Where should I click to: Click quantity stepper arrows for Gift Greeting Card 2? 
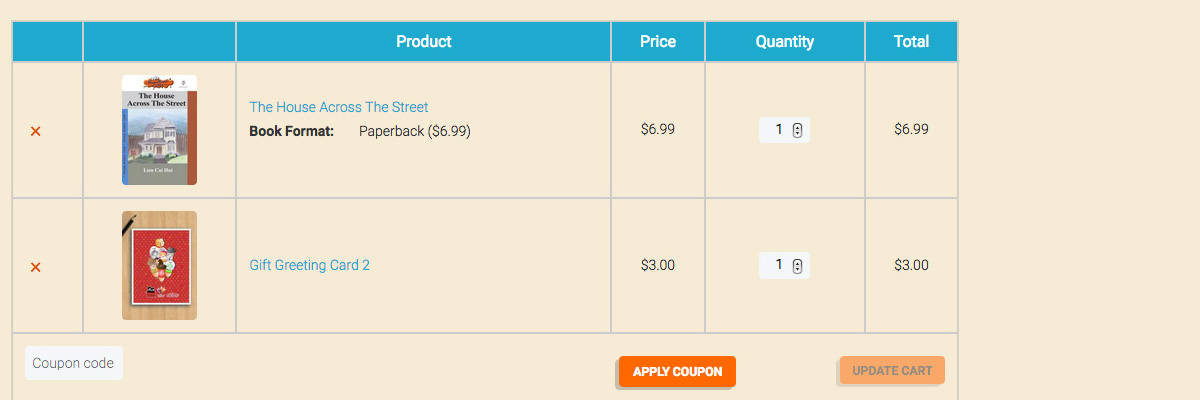click(797, 266)
